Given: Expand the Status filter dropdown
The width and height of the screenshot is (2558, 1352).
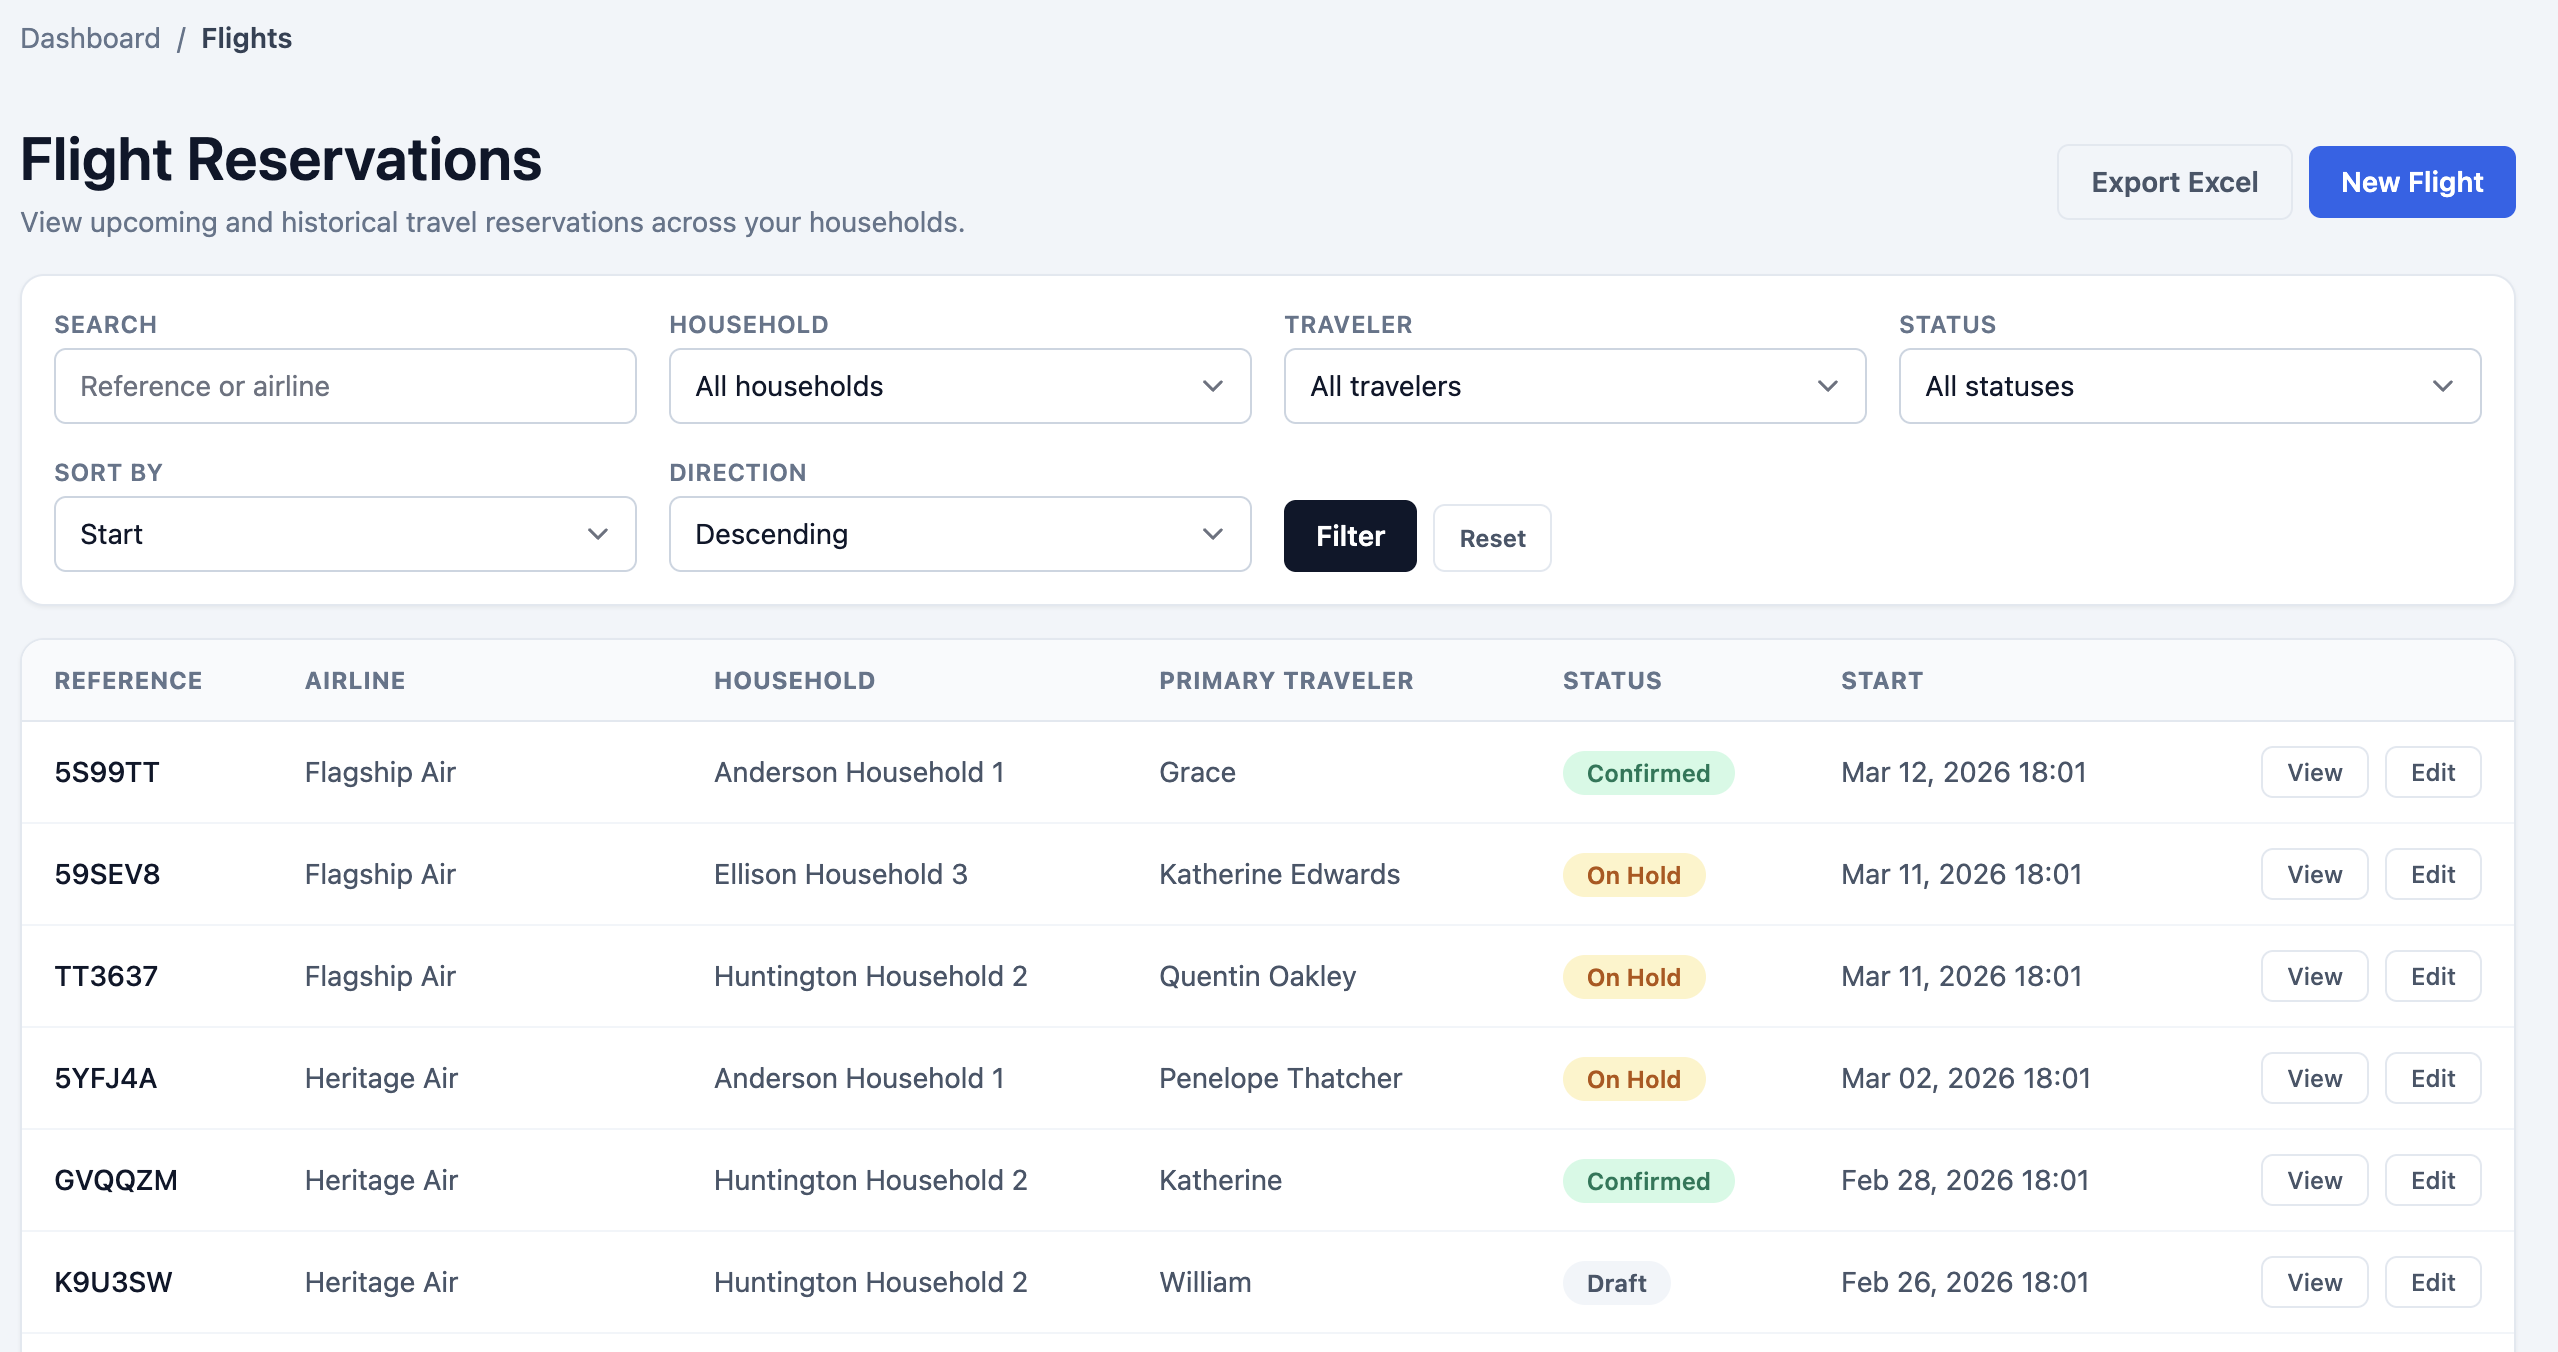Looking at the screenshot, I should point(2187,386).
